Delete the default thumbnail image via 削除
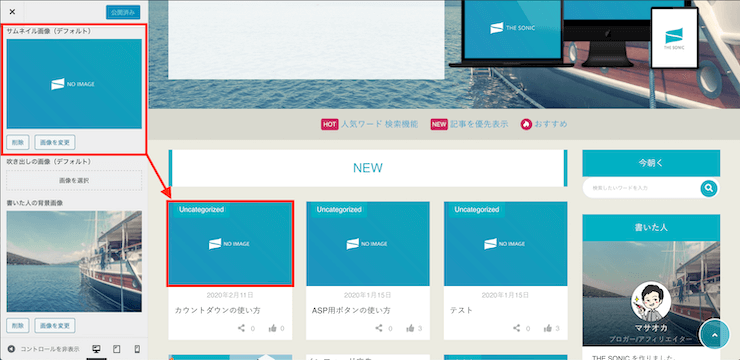Screen dimensions: 740x360 point(18,142)
